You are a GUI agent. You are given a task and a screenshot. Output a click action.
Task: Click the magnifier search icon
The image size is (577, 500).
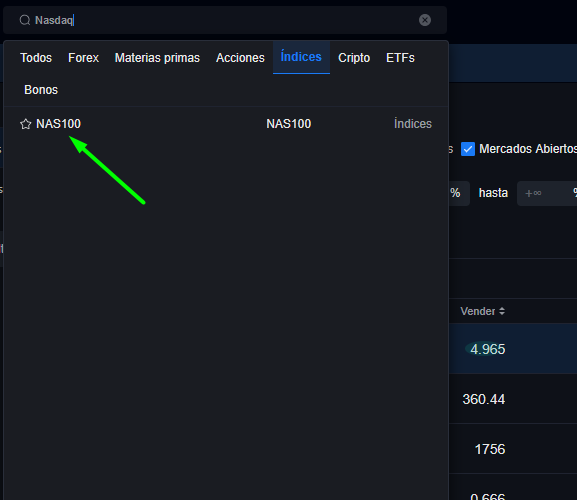(25, 20)
